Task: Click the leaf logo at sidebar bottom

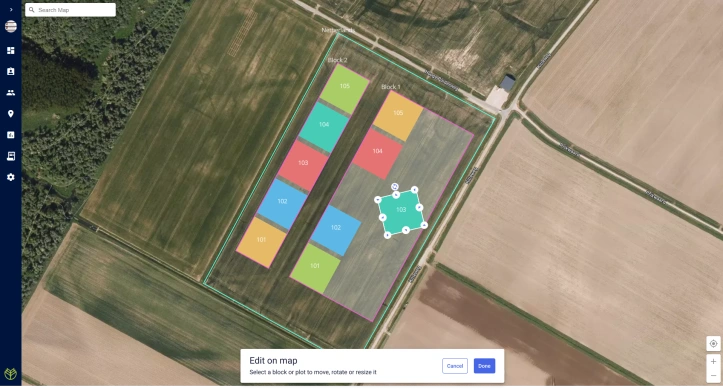Action: pyautogui.click(x=11, y=374)
